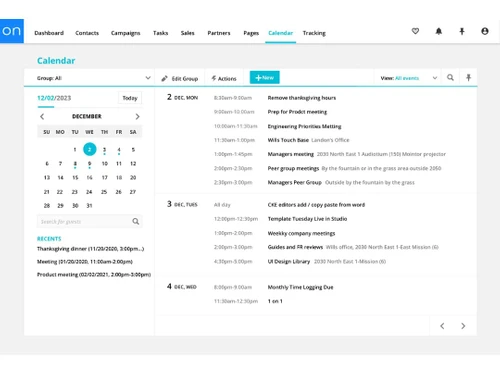Screen dimensions: 500x375
Task: Open notifications bell icon
Action: pos(439,31)
